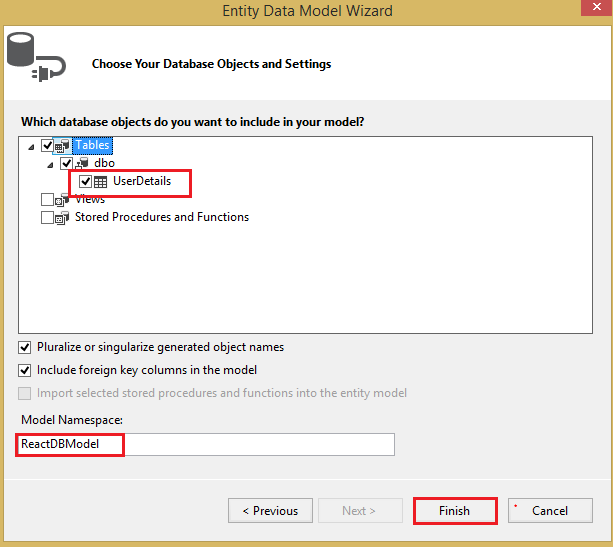Uncheck the UserDetails table checkbox
The height and width of the screenshot is (547, 613).
(85, 182)
